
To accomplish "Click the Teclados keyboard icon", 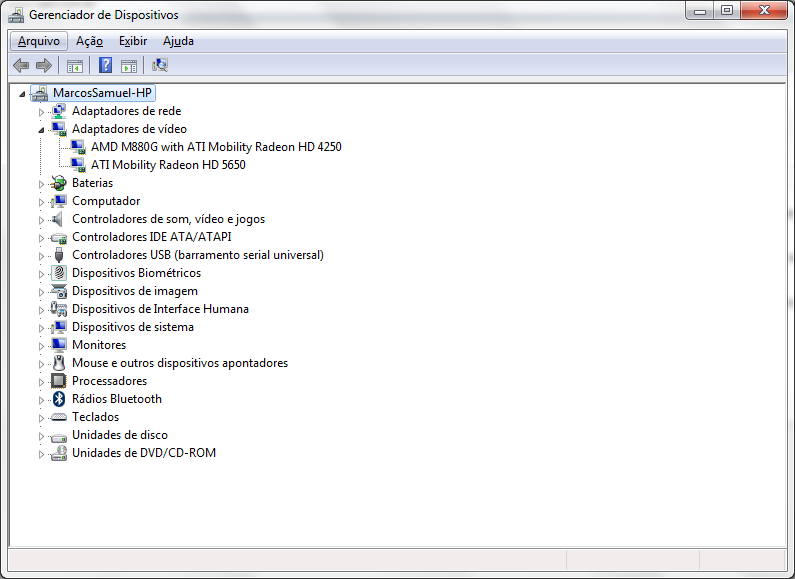I will [x=59, y=417].
